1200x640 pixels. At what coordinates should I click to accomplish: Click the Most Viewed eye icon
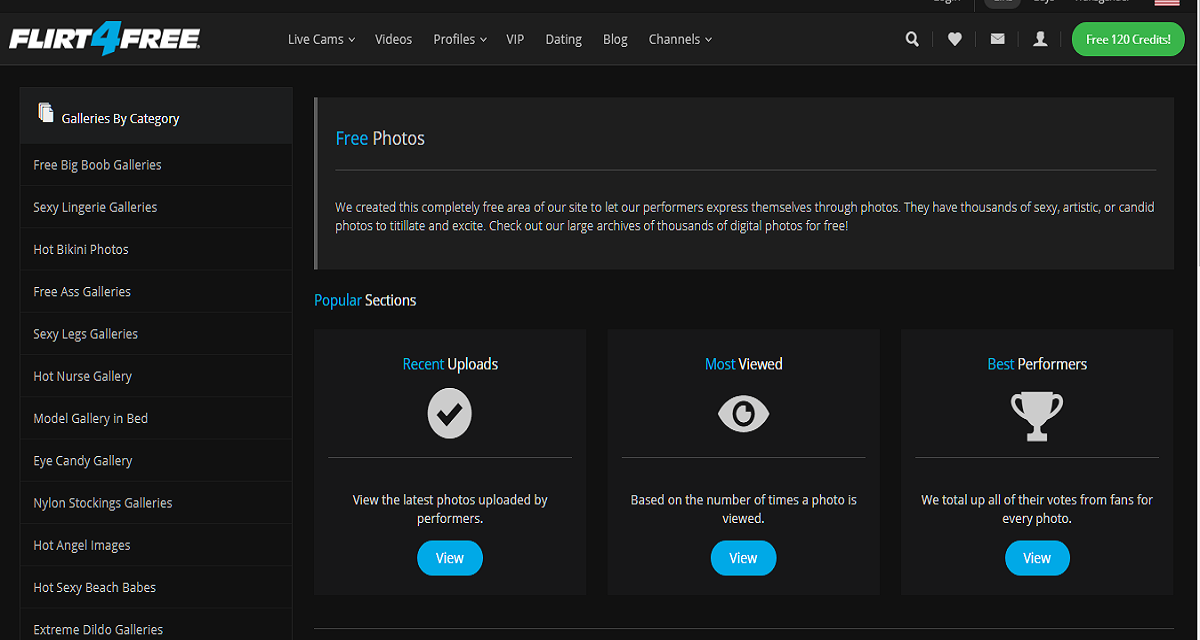(x=743, y=413)
